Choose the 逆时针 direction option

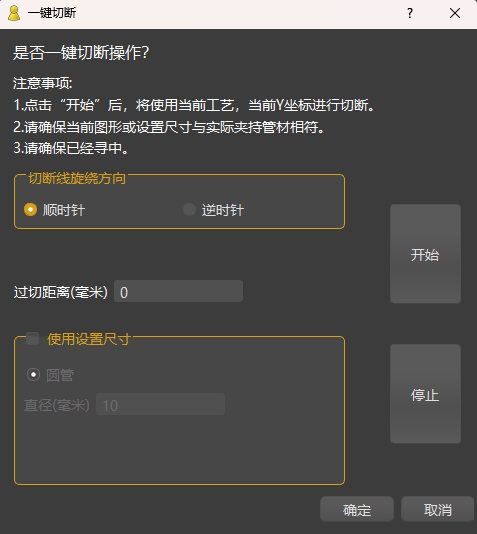pyautogui.click(x=189, y=209)
